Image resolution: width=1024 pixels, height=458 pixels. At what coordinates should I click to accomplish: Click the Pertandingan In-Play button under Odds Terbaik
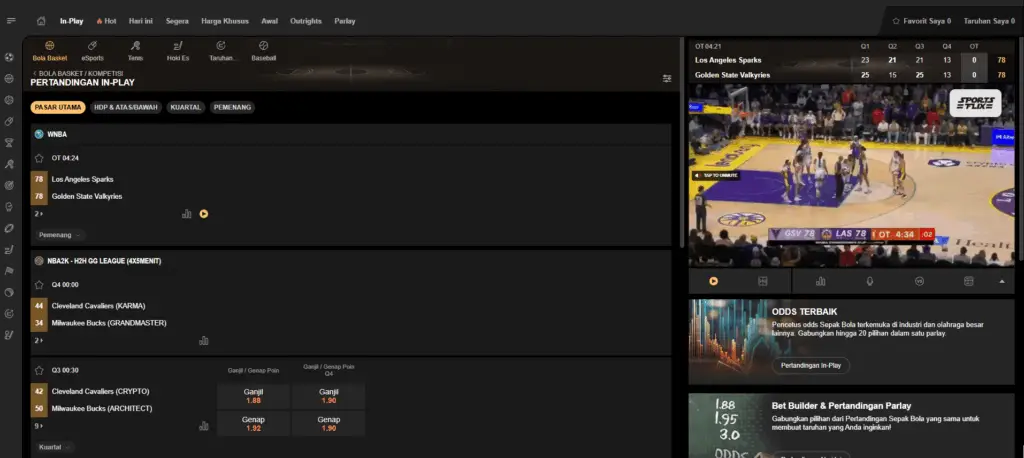(810, 366)
